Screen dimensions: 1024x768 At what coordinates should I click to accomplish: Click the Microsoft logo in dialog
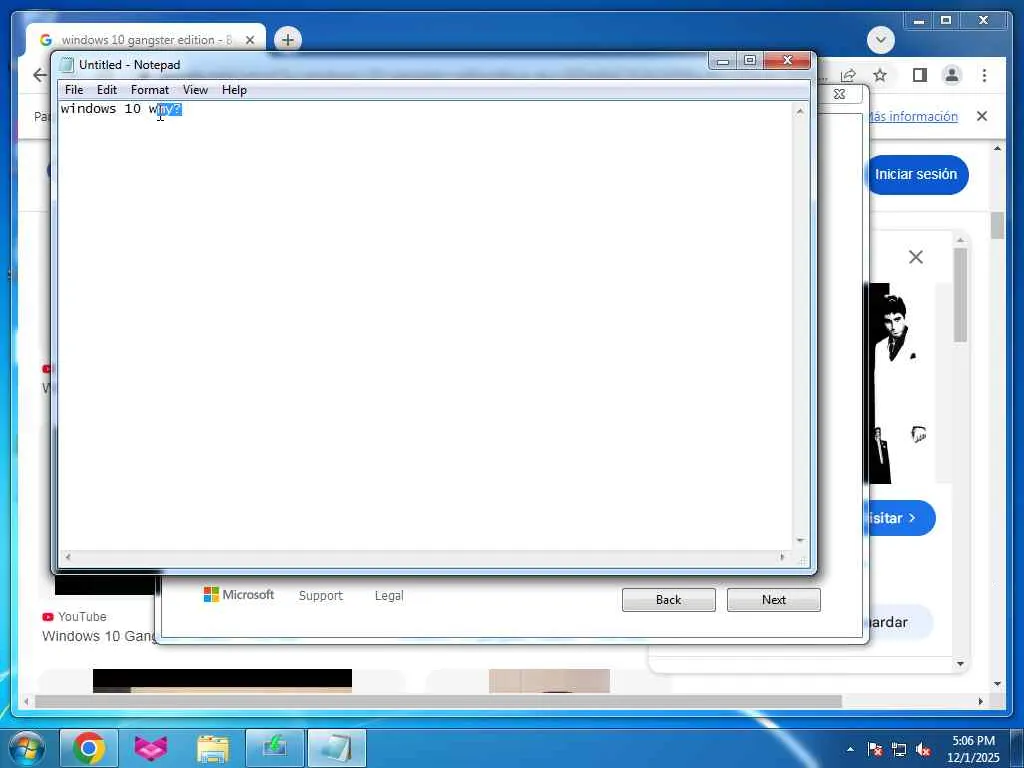click(239, 594)
